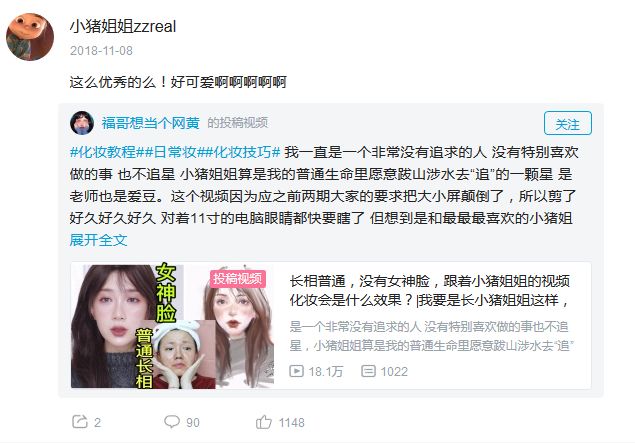Open 小猪姐姐zzreal's profile avatar
The height and width of the screenshot is (443, 635).
click(x=30, y=37)
